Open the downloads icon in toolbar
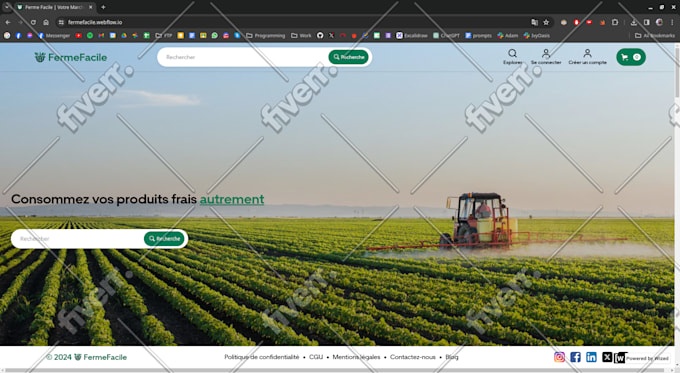Viewport: 680px width, 373px height. [634, 22]
